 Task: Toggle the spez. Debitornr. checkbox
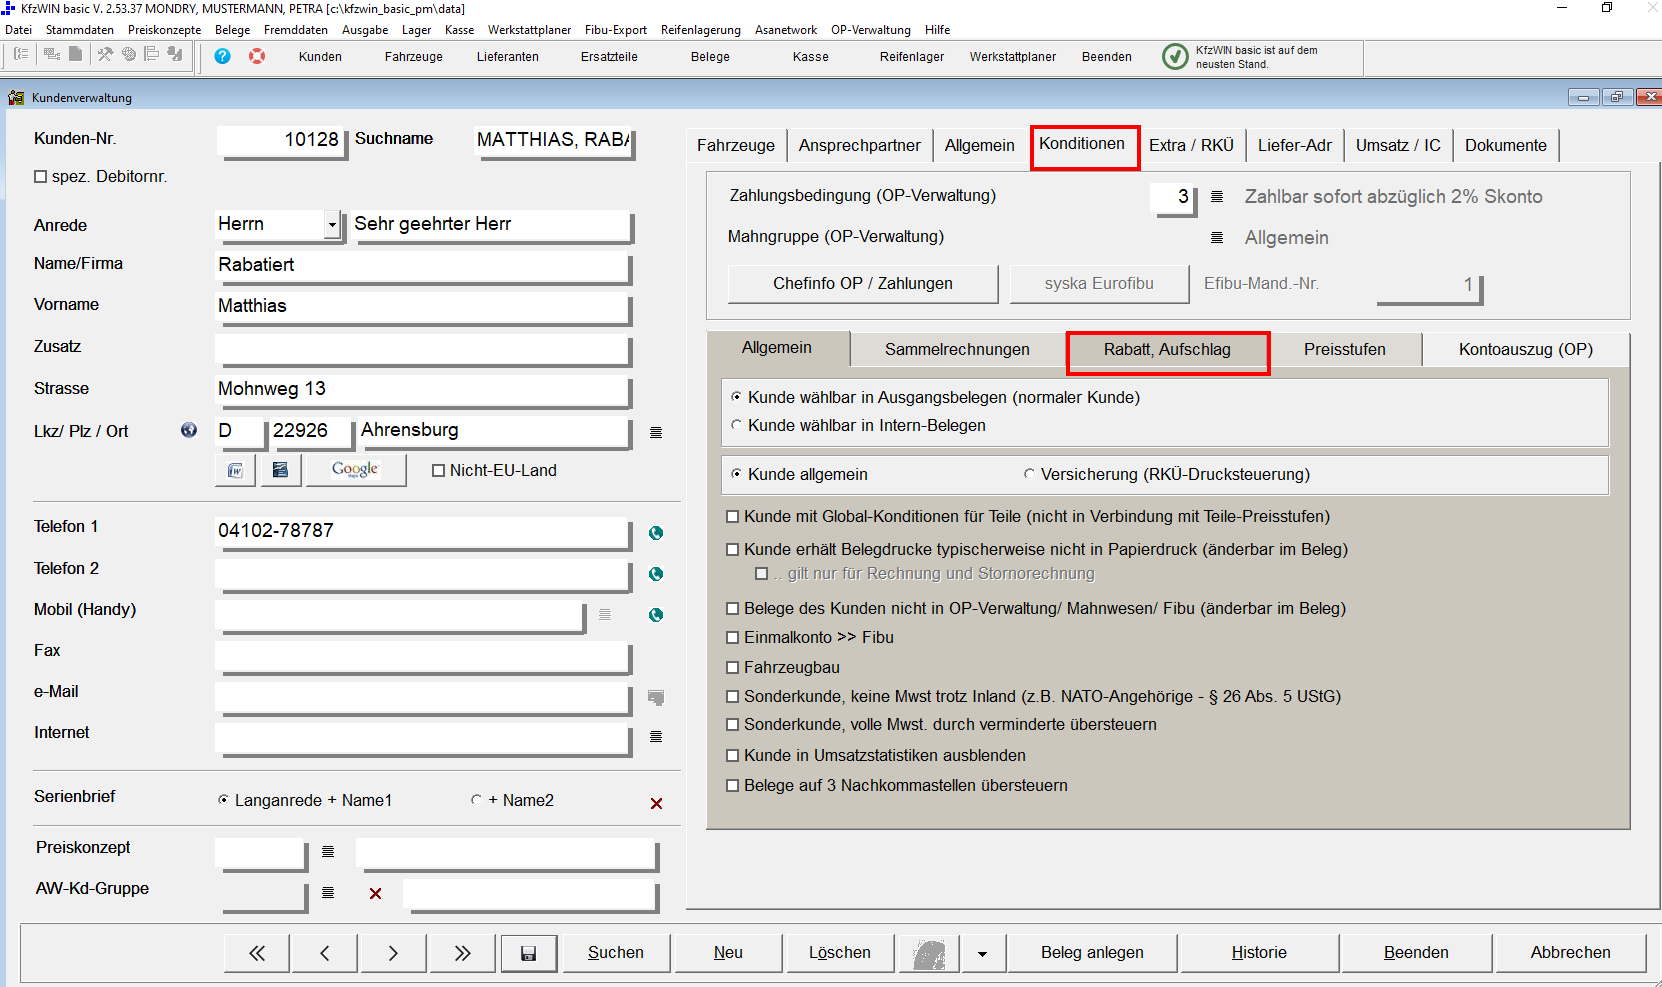(x=41, y=177)
